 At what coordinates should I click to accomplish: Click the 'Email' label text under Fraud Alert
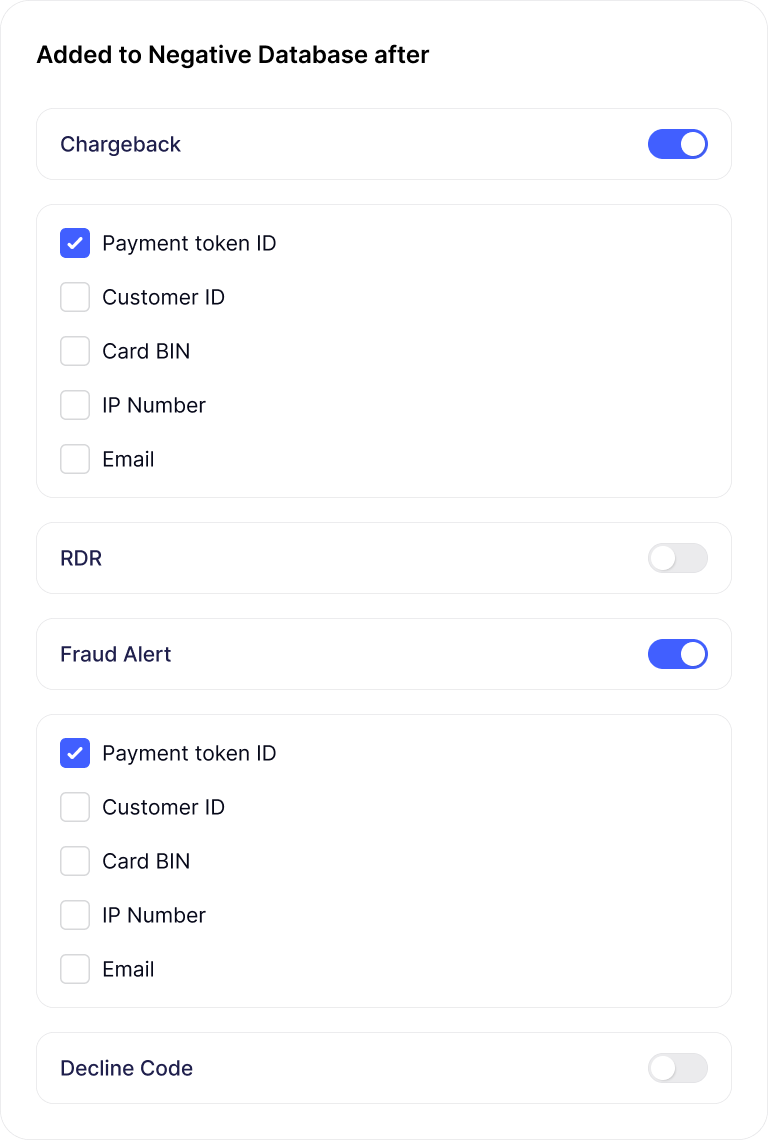point(128,969)
